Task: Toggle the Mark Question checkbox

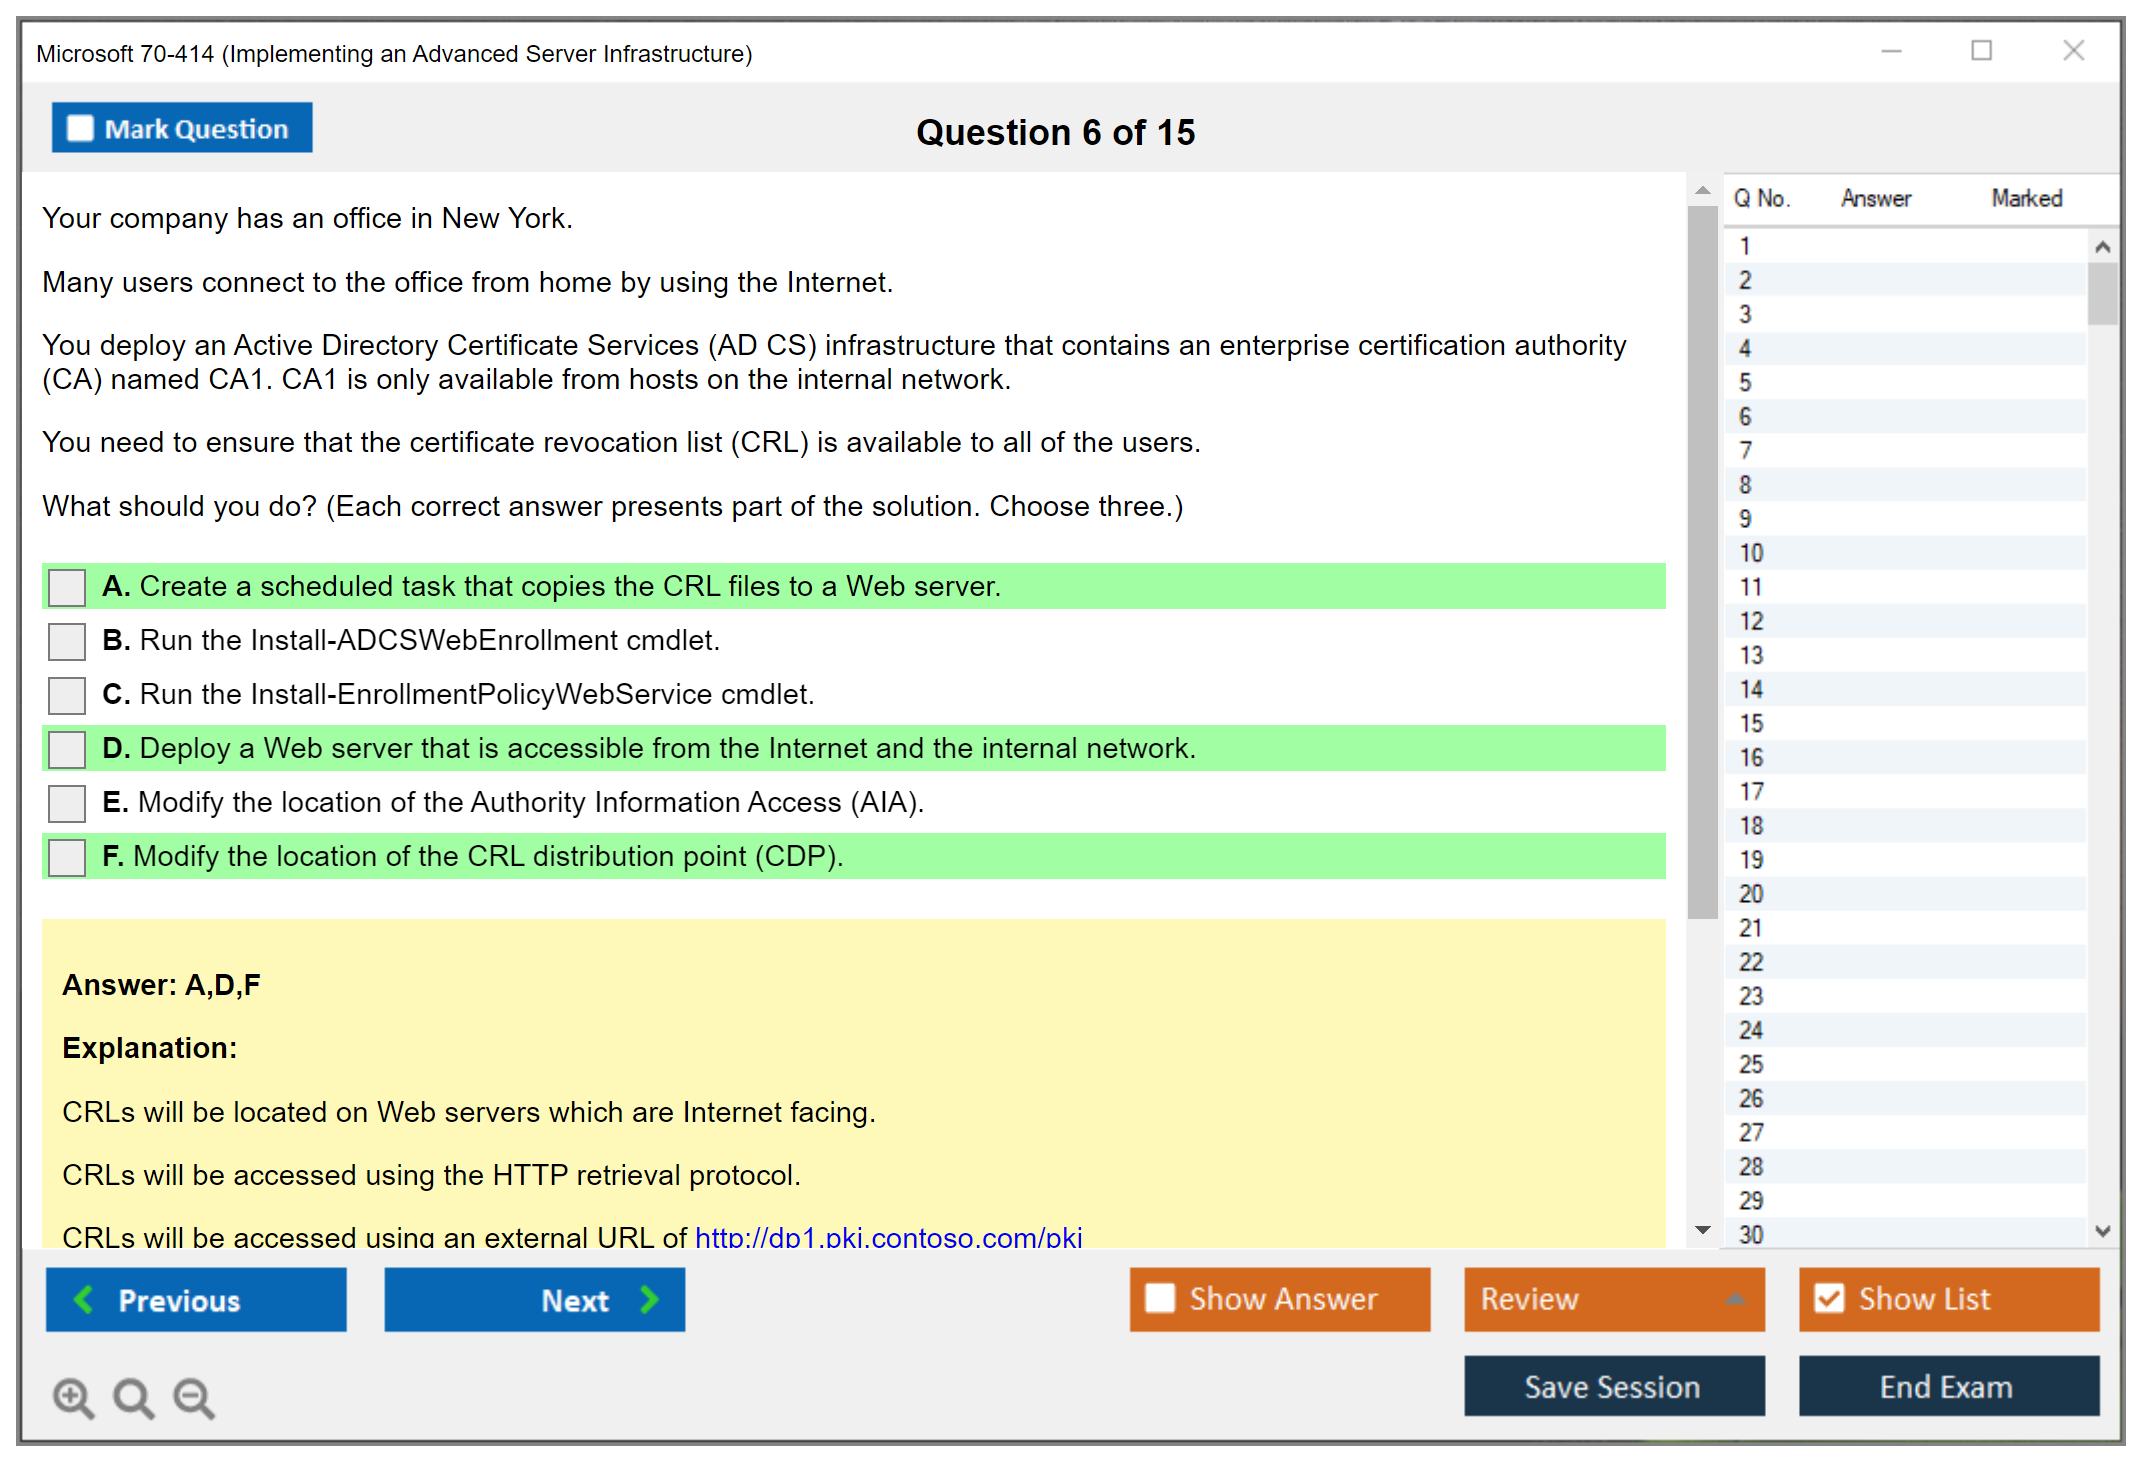Action: (x=80, y=129)
